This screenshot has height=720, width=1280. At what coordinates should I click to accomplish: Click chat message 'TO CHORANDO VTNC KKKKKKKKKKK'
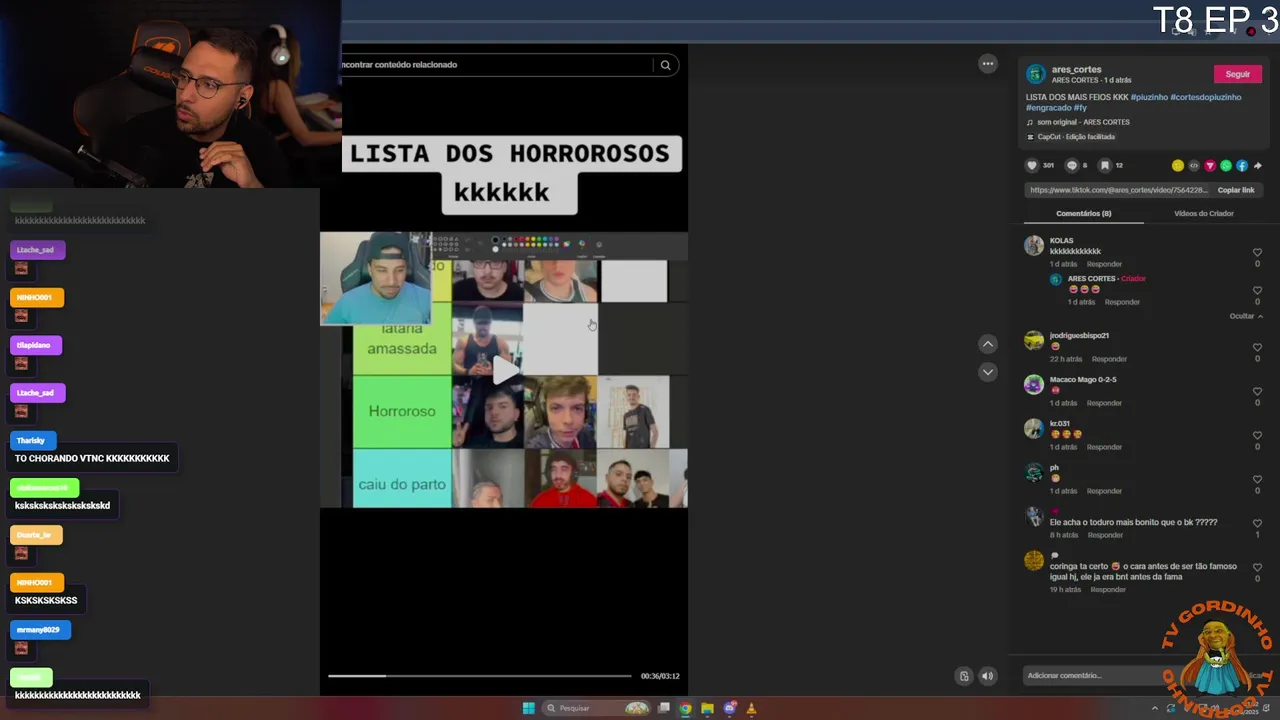92,459
